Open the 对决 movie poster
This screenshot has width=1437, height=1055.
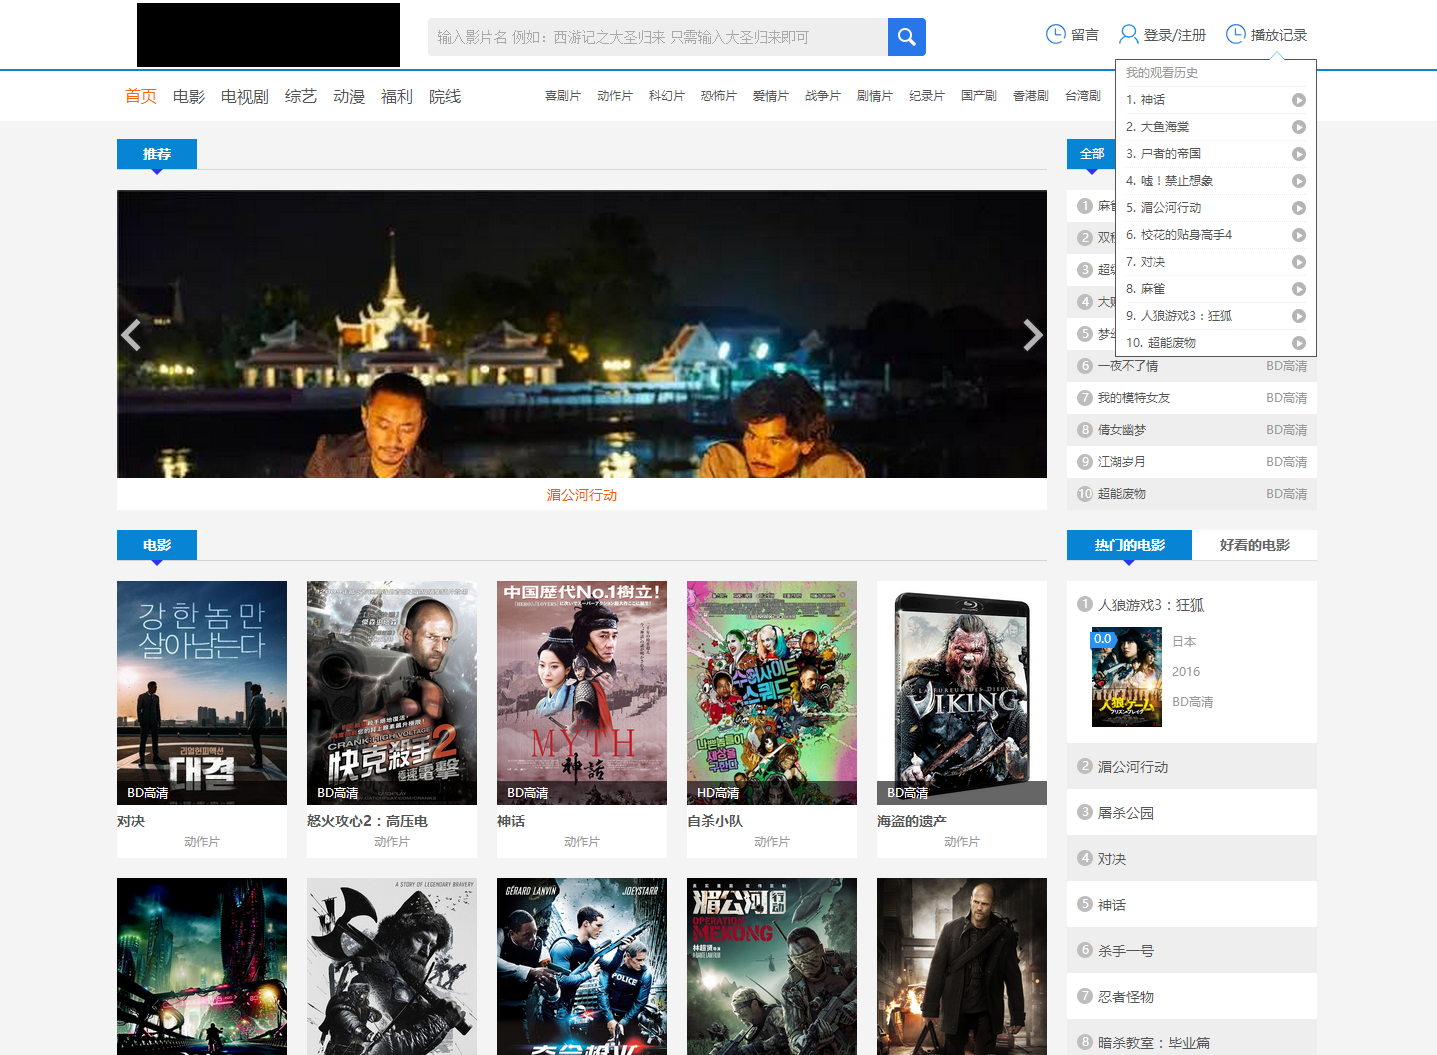[x=202, y=693]
